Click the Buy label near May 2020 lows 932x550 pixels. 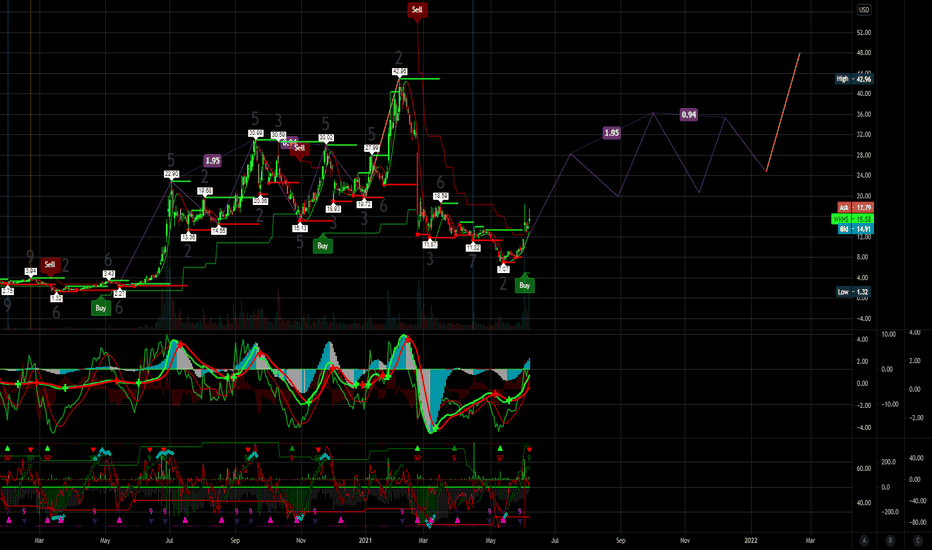pyautogui.click(x=100, y=308)
